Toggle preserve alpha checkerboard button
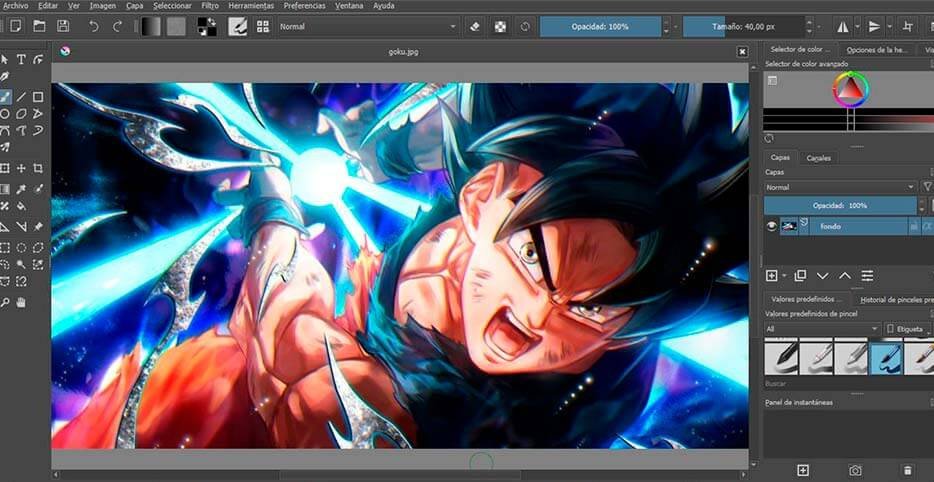Image resolution: width=934 pixels, height=482 pixels. (500, 26)
